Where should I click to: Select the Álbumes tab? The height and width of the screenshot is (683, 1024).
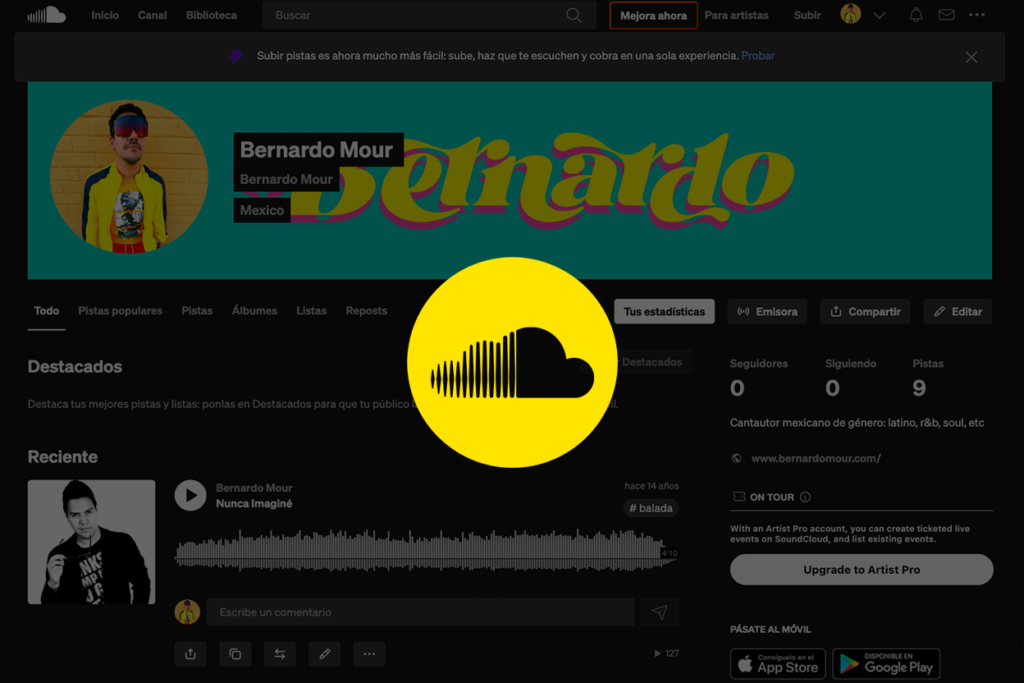pyautogui.click(x=254, y=311)
